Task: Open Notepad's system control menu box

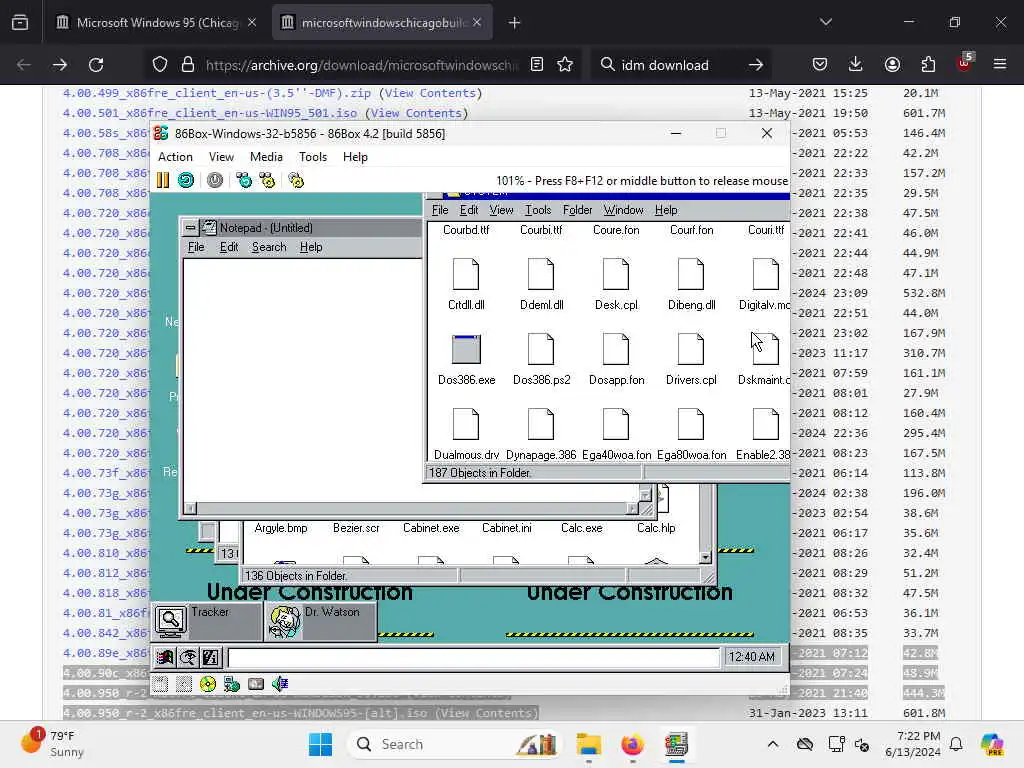Action: pos(190,227)
